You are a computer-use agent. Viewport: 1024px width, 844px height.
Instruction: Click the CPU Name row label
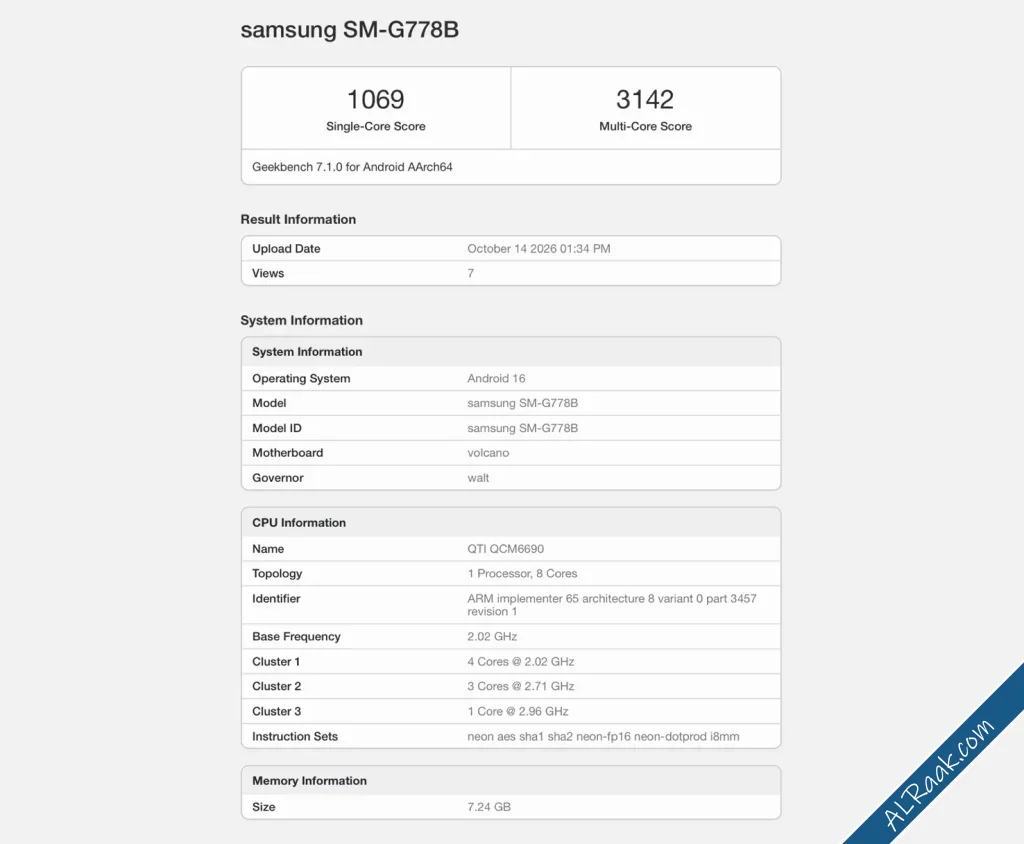[x=268, y=549]
